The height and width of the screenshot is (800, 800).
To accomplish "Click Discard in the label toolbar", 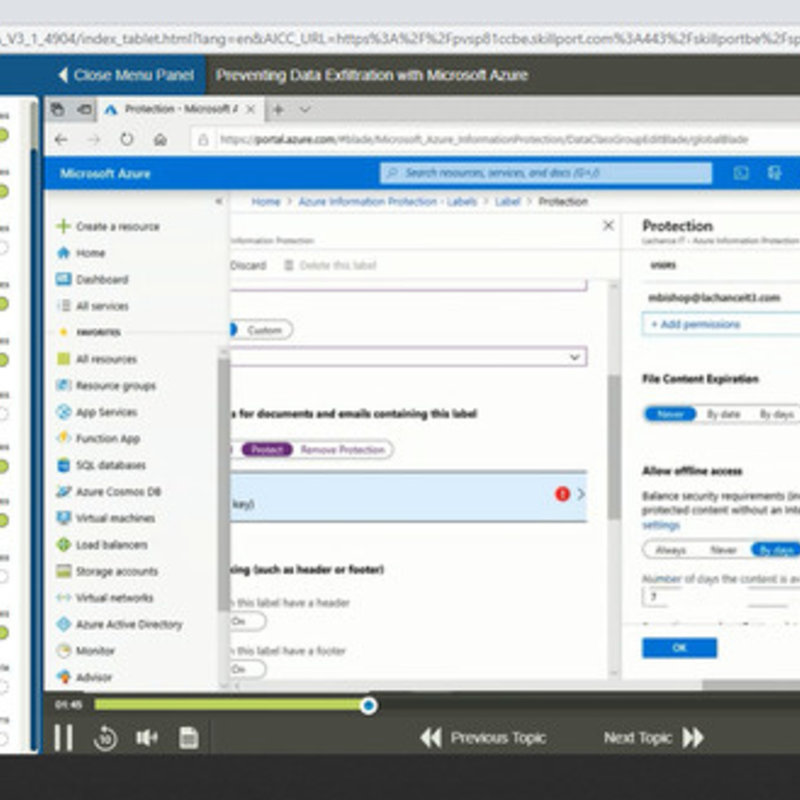I will [x=248, y=265].
